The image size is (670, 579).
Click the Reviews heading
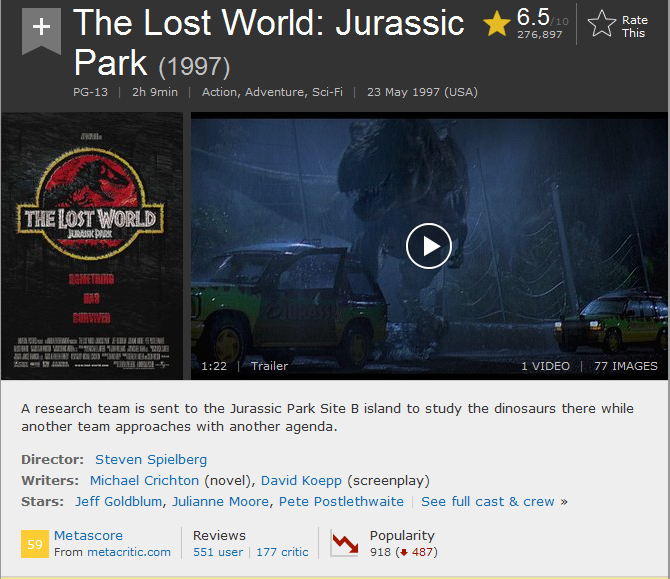(x=219, y=535)
